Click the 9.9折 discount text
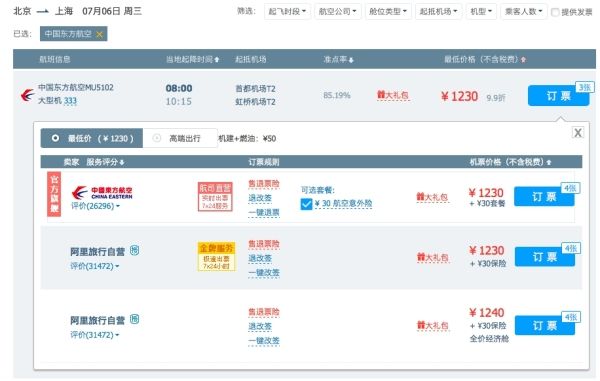The image size is (600, 381). pos(496,98)
